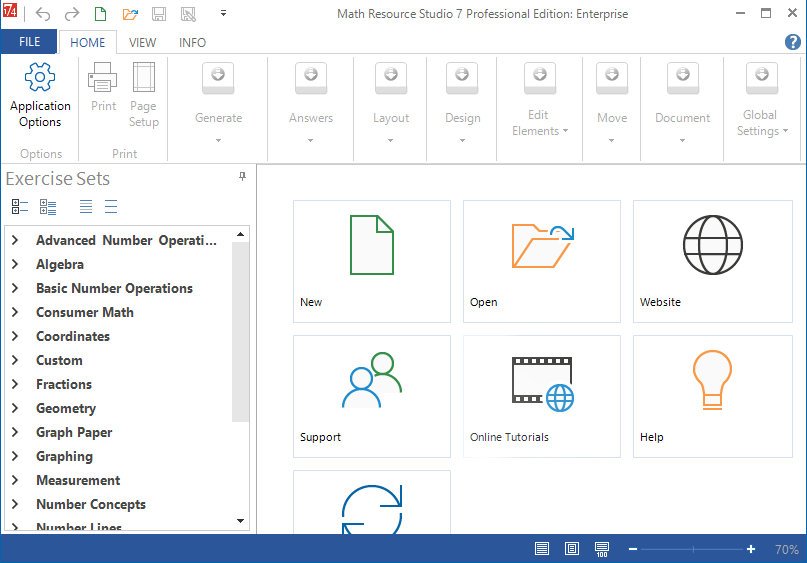807x563 pixels.
Task: Expand Basic Number Operations category
Action: tap(15, 288)
